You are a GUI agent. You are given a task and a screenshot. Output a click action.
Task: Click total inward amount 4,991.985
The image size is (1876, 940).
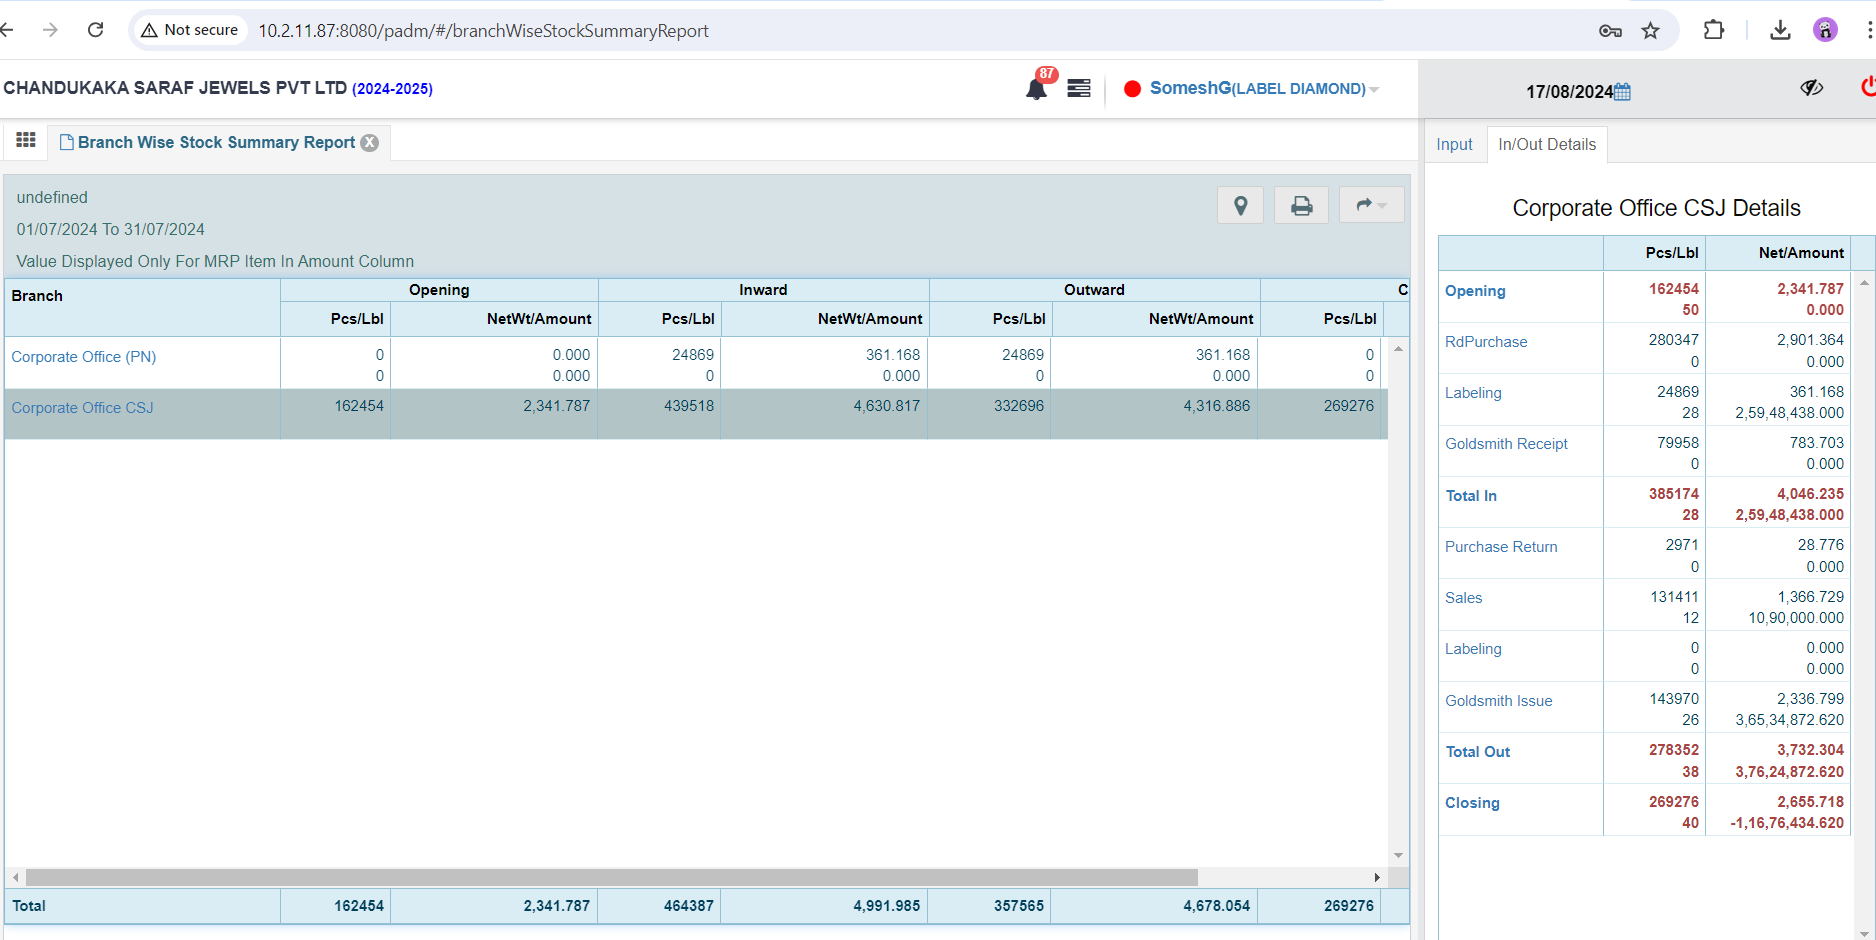[x=886, y=906]
